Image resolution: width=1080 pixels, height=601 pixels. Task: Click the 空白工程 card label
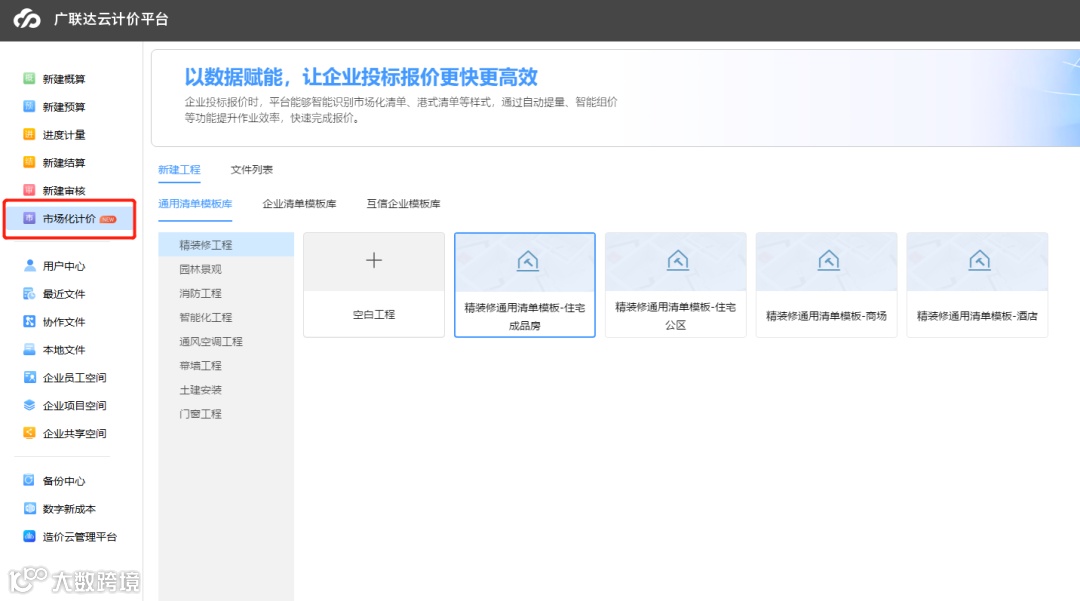tap(374, 315)
